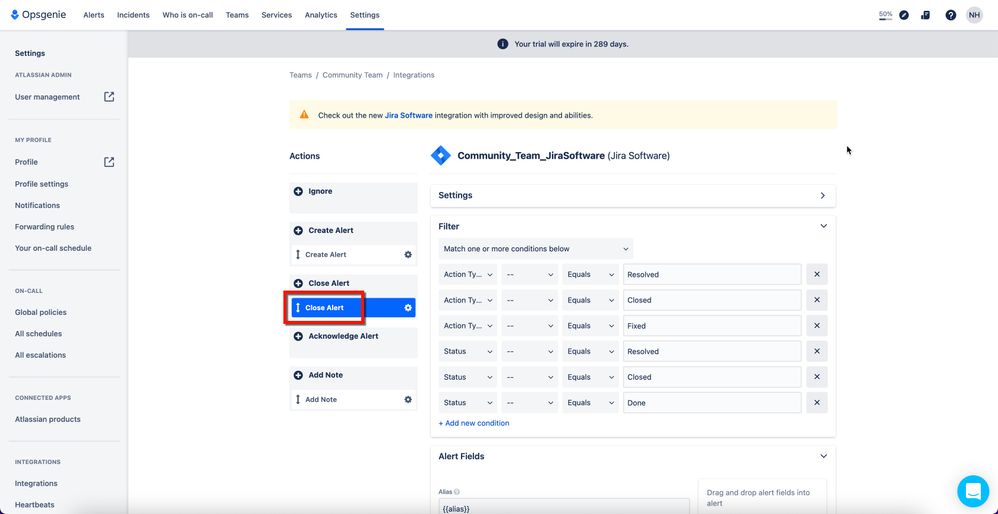Open Atlassian products in sidebar

(x=48, y=419)
